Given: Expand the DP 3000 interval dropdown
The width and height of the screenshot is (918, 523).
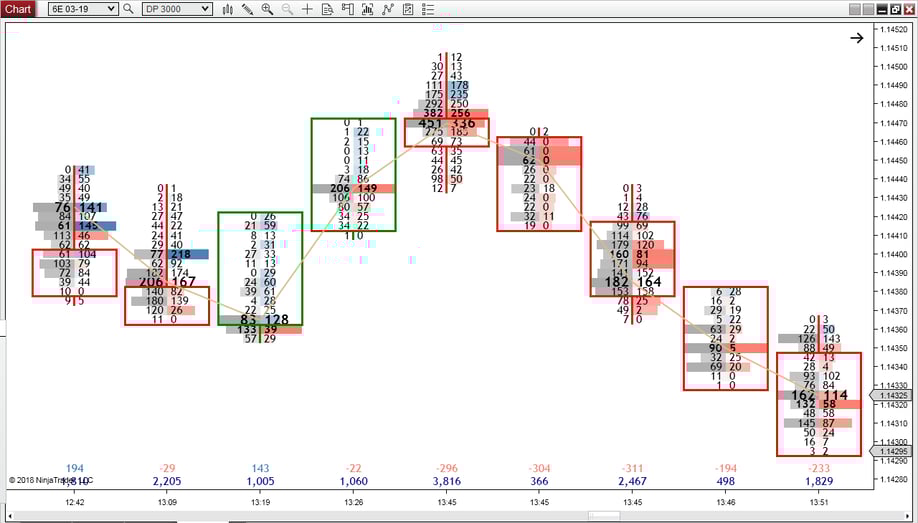Looking at the screenshot, I should pos(205,9).
